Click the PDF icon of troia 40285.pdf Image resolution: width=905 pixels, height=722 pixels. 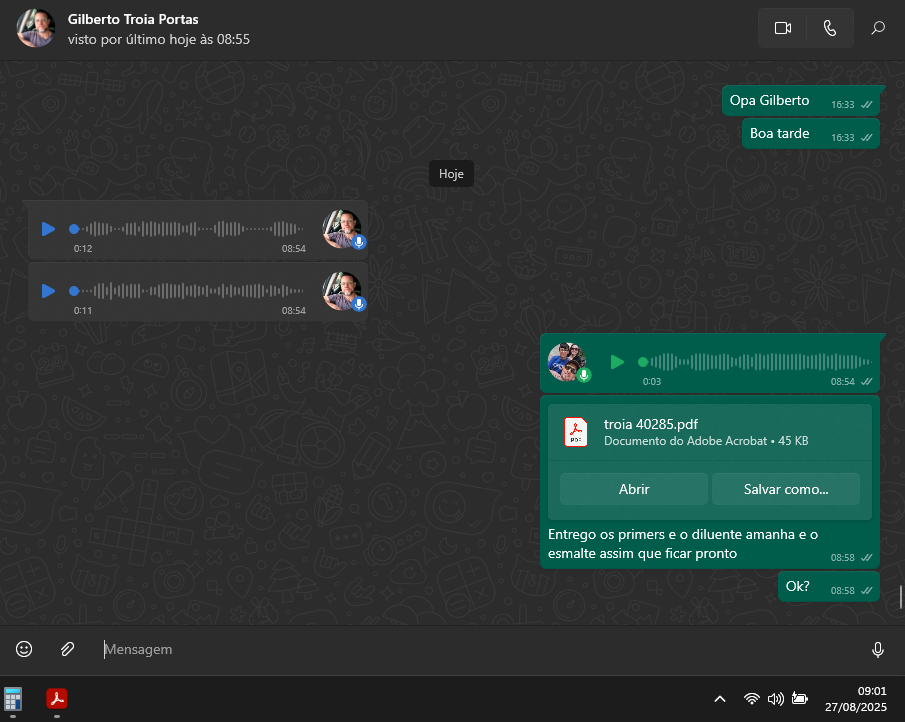point(576,432)
